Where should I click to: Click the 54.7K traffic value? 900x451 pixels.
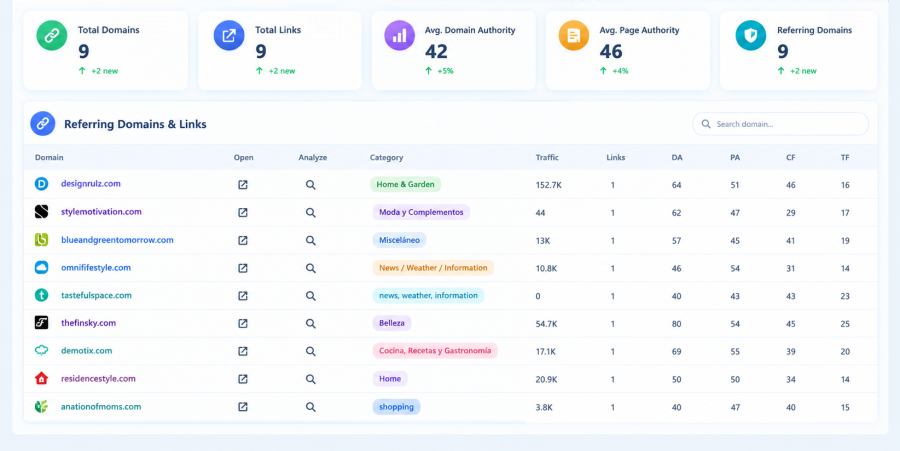pos(546,324)
